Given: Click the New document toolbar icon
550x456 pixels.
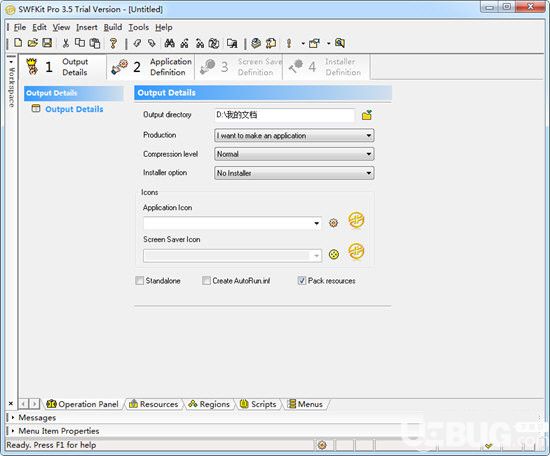Looking at the screenshot, I should [18, 43].
